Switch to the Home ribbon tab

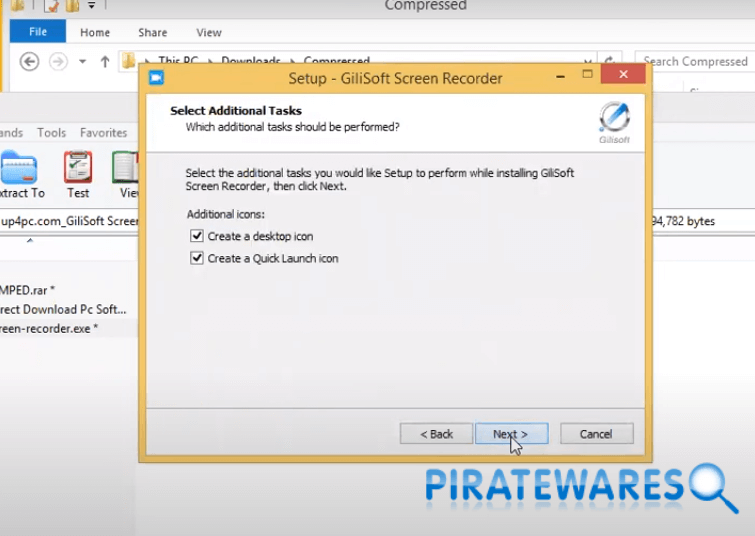pyautogui.click(x=95, y=32)
